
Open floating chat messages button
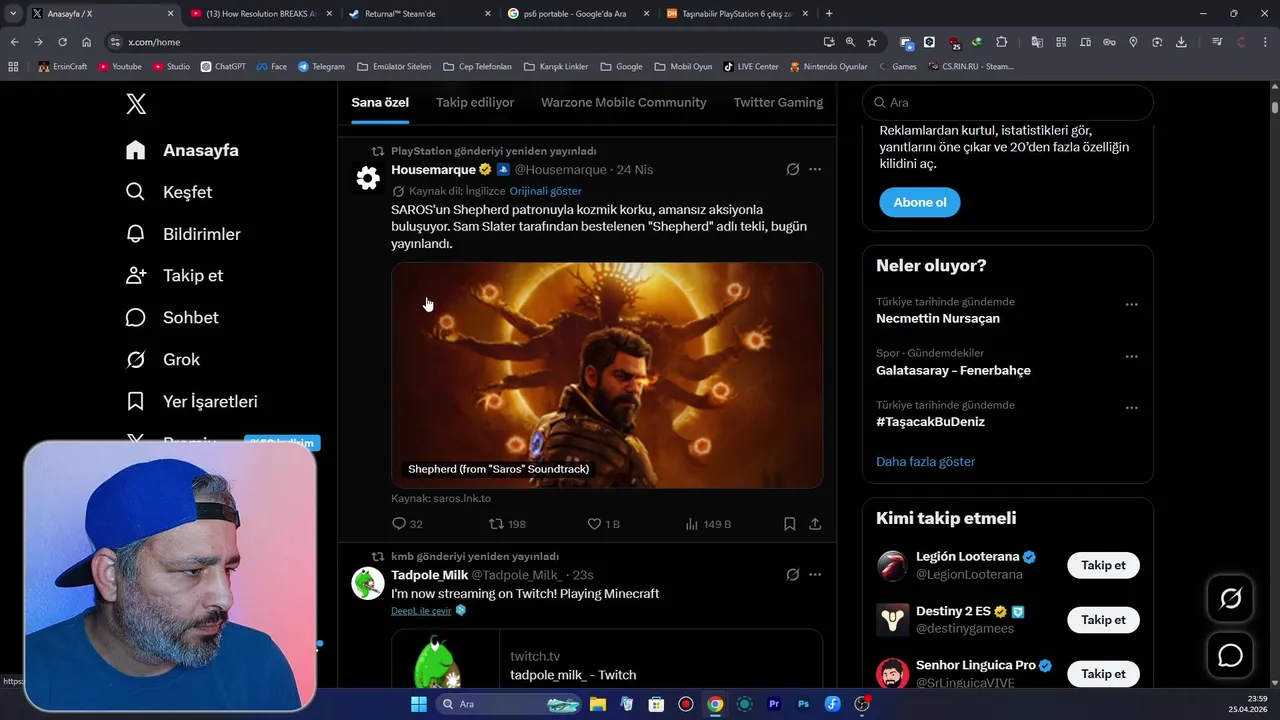click(x=1230, y=655)
